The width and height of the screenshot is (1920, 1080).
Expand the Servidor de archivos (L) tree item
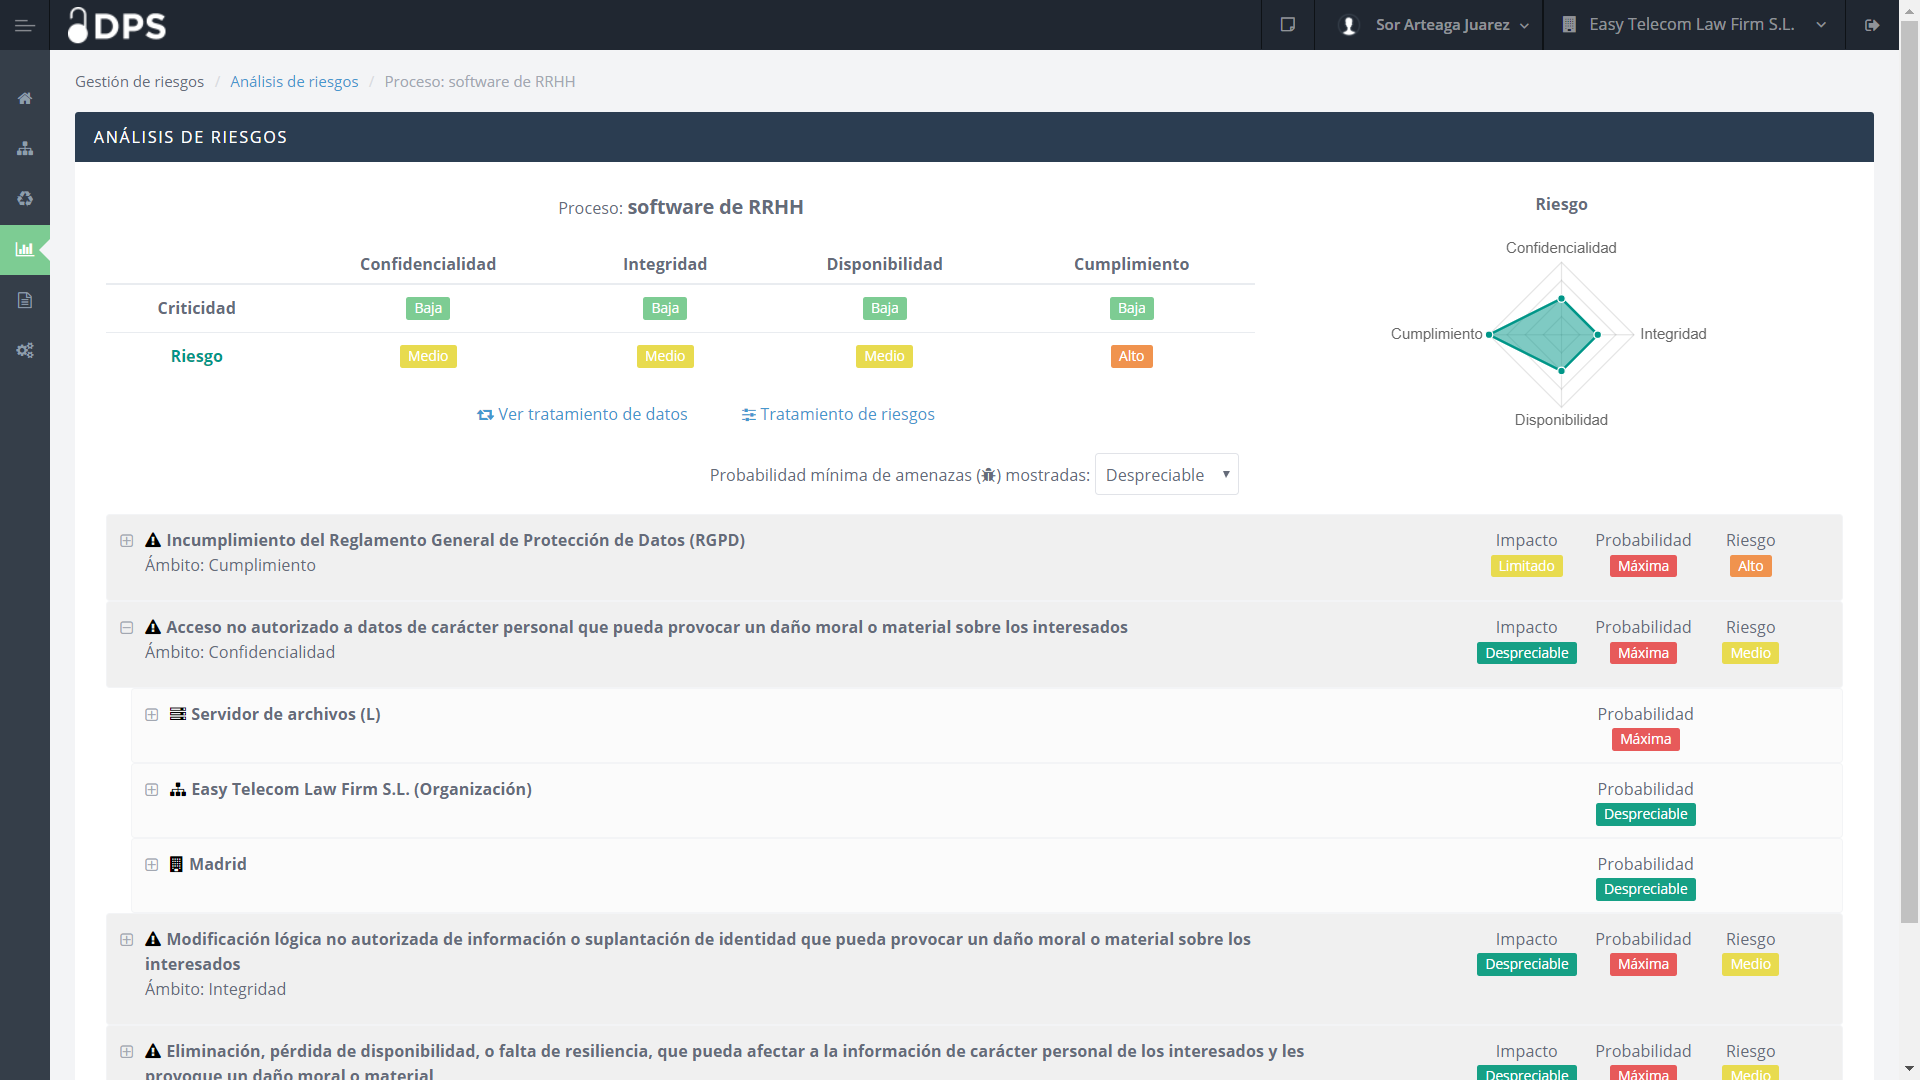click(152, 713)
